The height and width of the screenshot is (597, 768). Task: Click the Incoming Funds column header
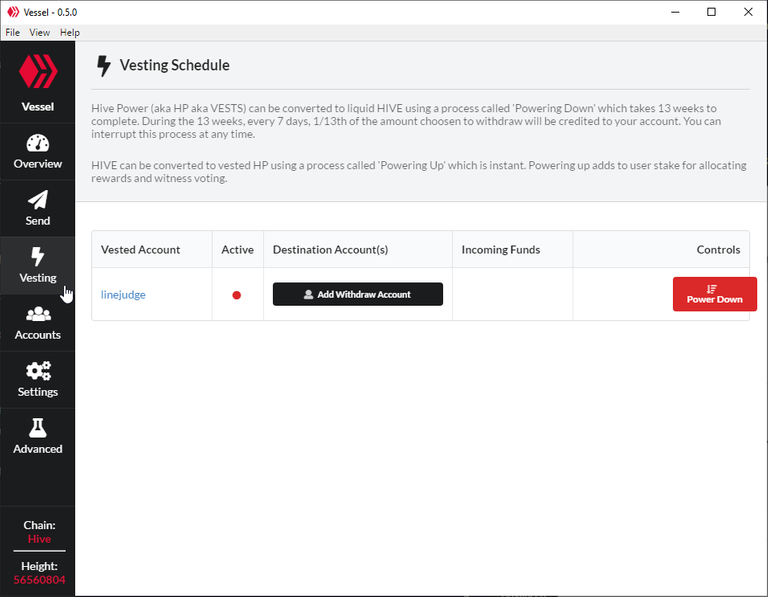[501, 249]
